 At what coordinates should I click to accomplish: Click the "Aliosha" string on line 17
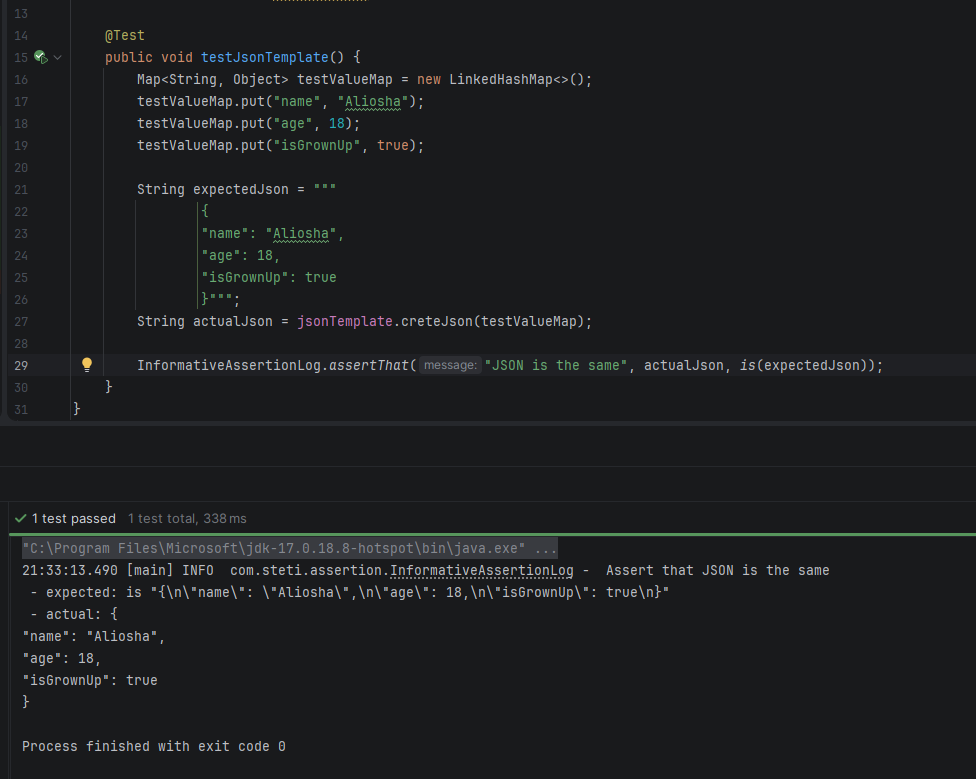pos(373,101)
